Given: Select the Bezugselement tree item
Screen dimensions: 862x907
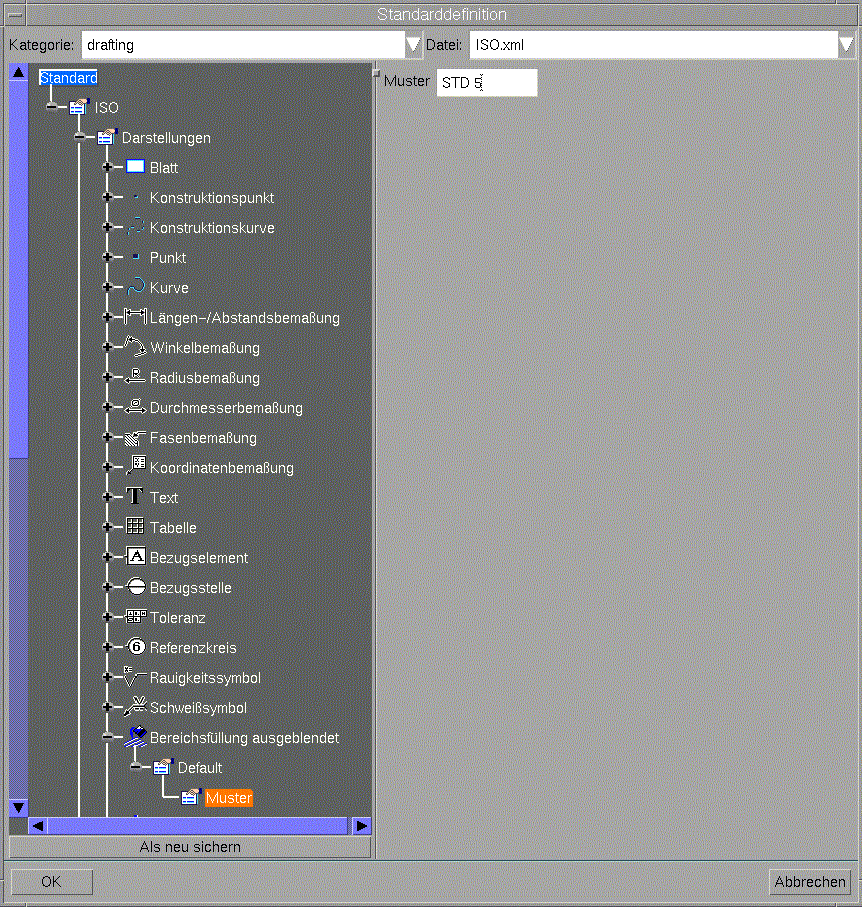Looking at the screenshot, I should click(x=198, y=558).
